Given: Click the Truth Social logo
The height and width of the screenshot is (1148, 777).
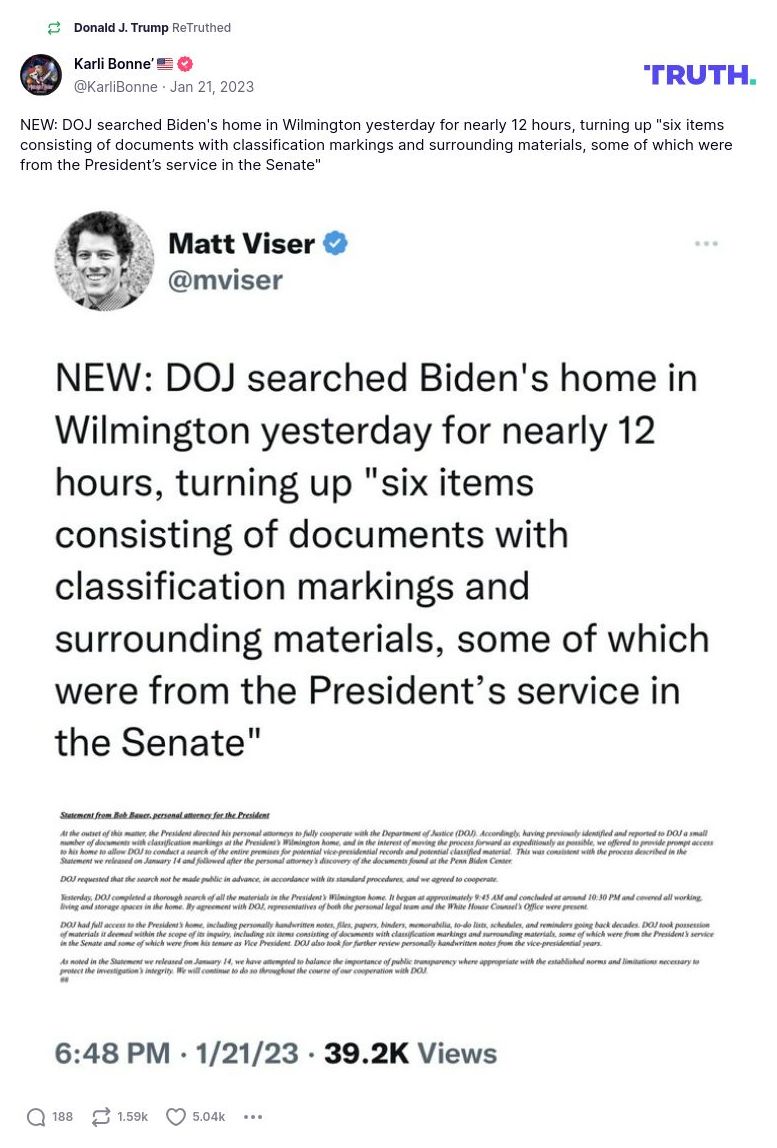Looking at the screenshot, I should (x=700, y=75).
